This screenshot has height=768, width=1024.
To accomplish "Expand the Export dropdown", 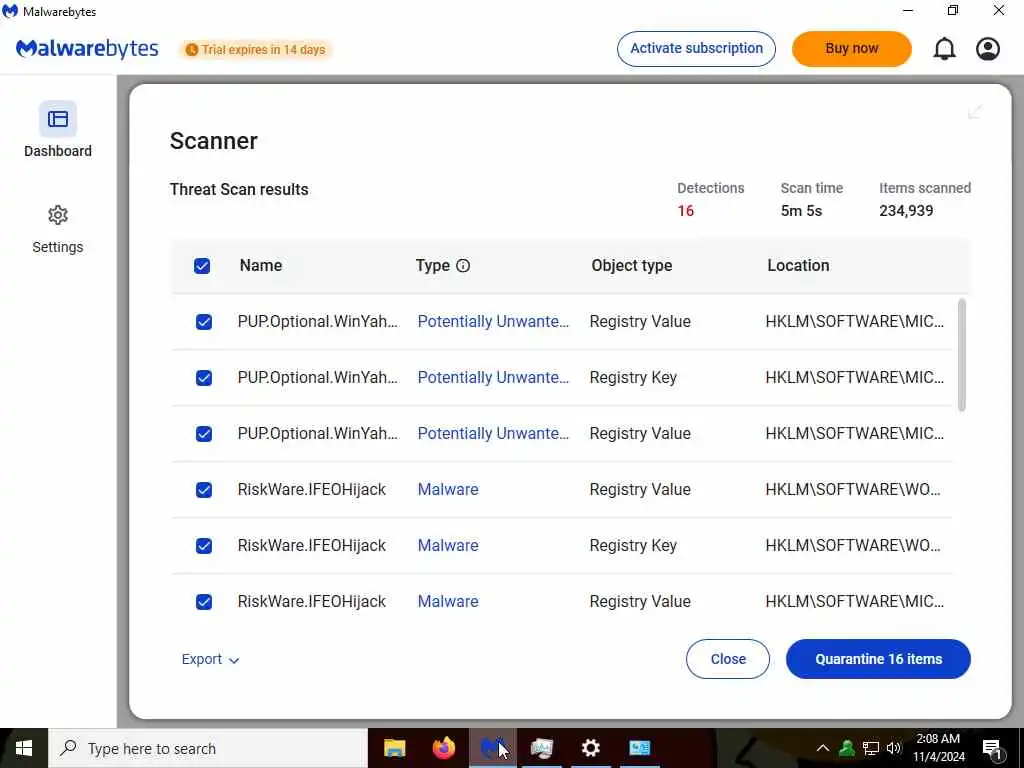I will [210, 660].
